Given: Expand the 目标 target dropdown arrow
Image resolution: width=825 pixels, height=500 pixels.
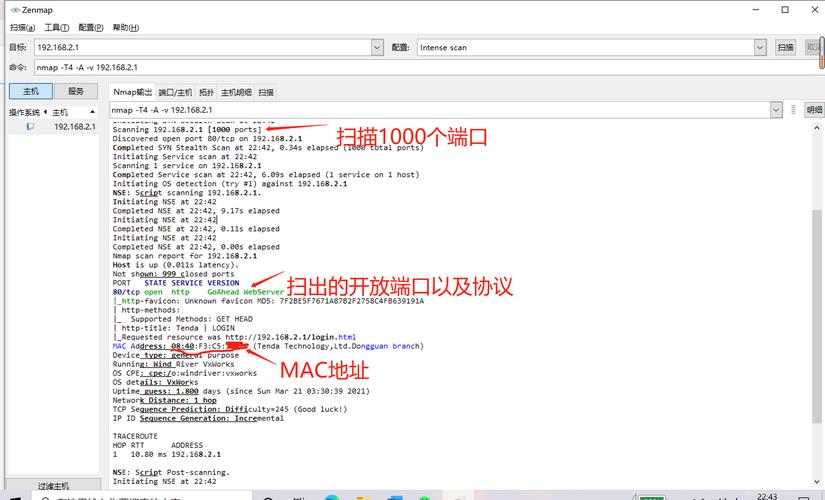Looking at the screenshot, I should click(377, 47).
